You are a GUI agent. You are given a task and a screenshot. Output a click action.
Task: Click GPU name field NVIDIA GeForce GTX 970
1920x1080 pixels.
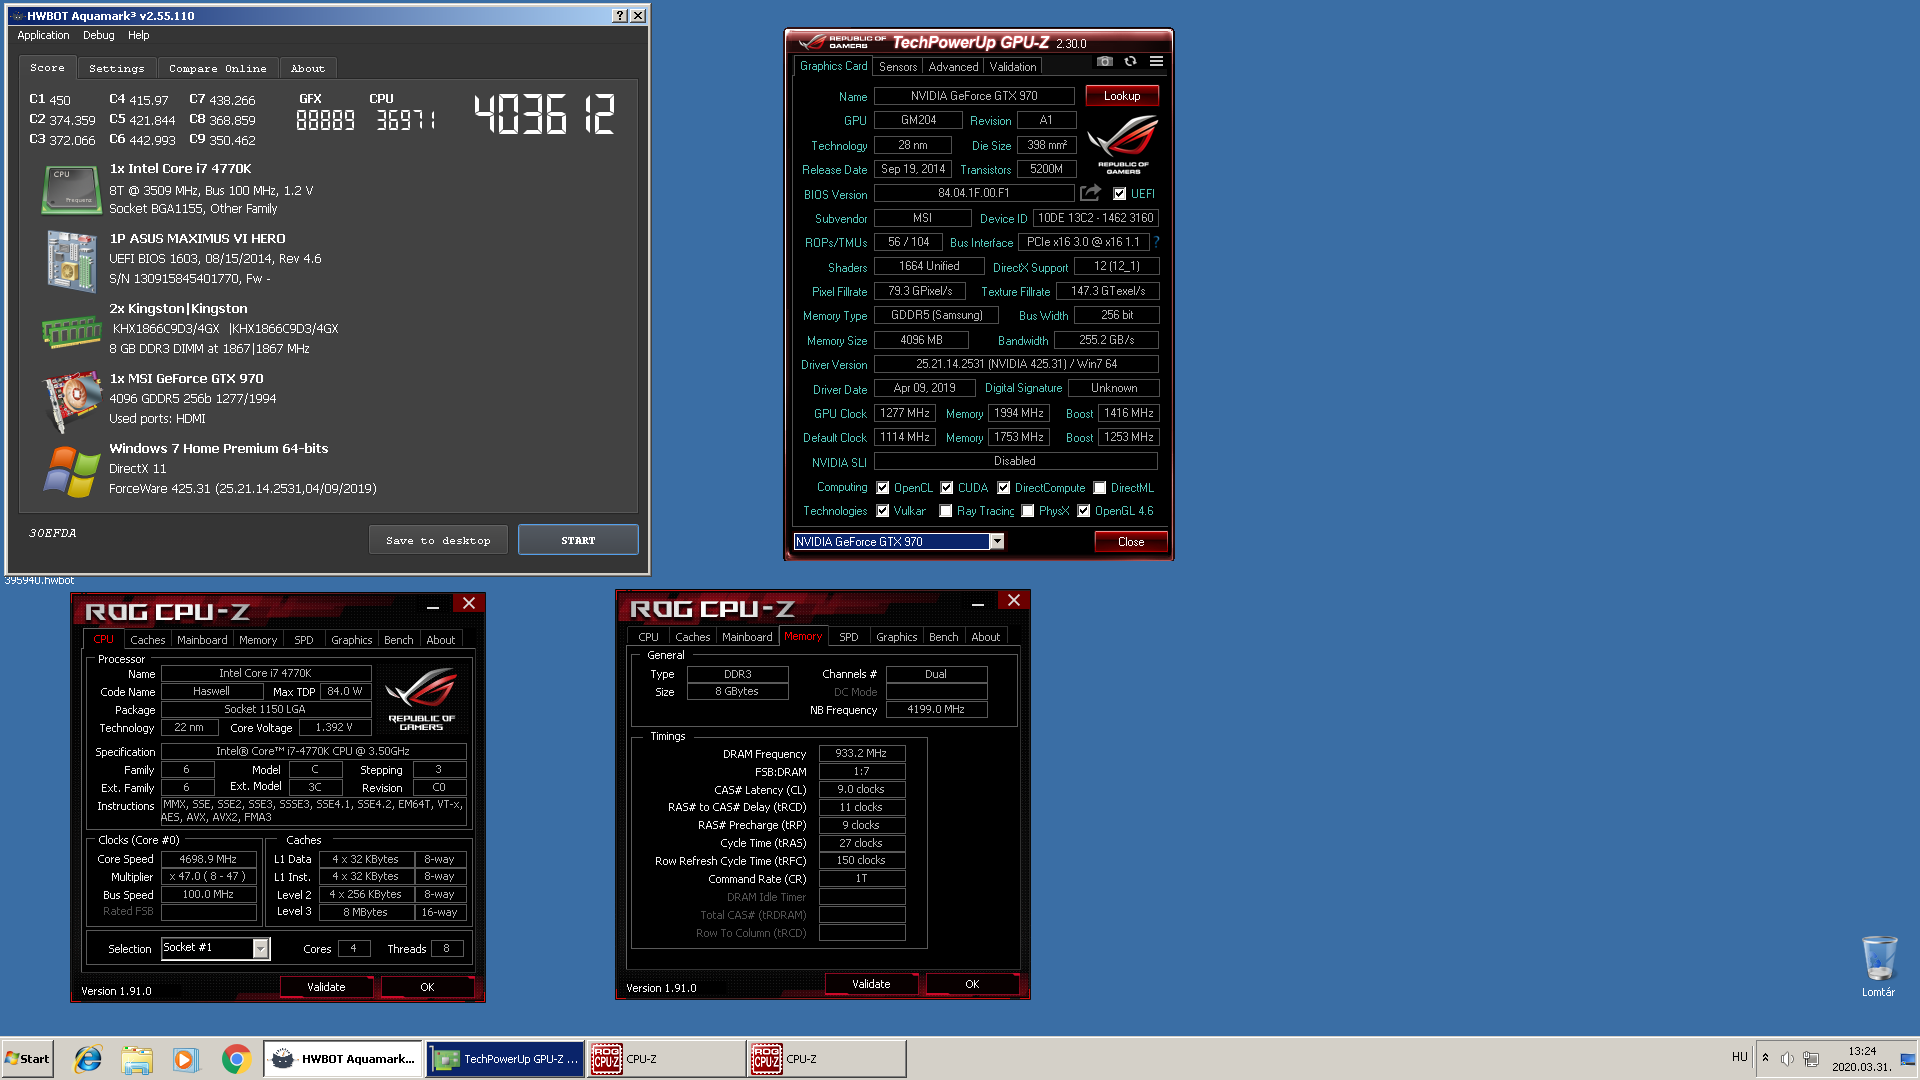pyautogui.click(x=974, y=96)
